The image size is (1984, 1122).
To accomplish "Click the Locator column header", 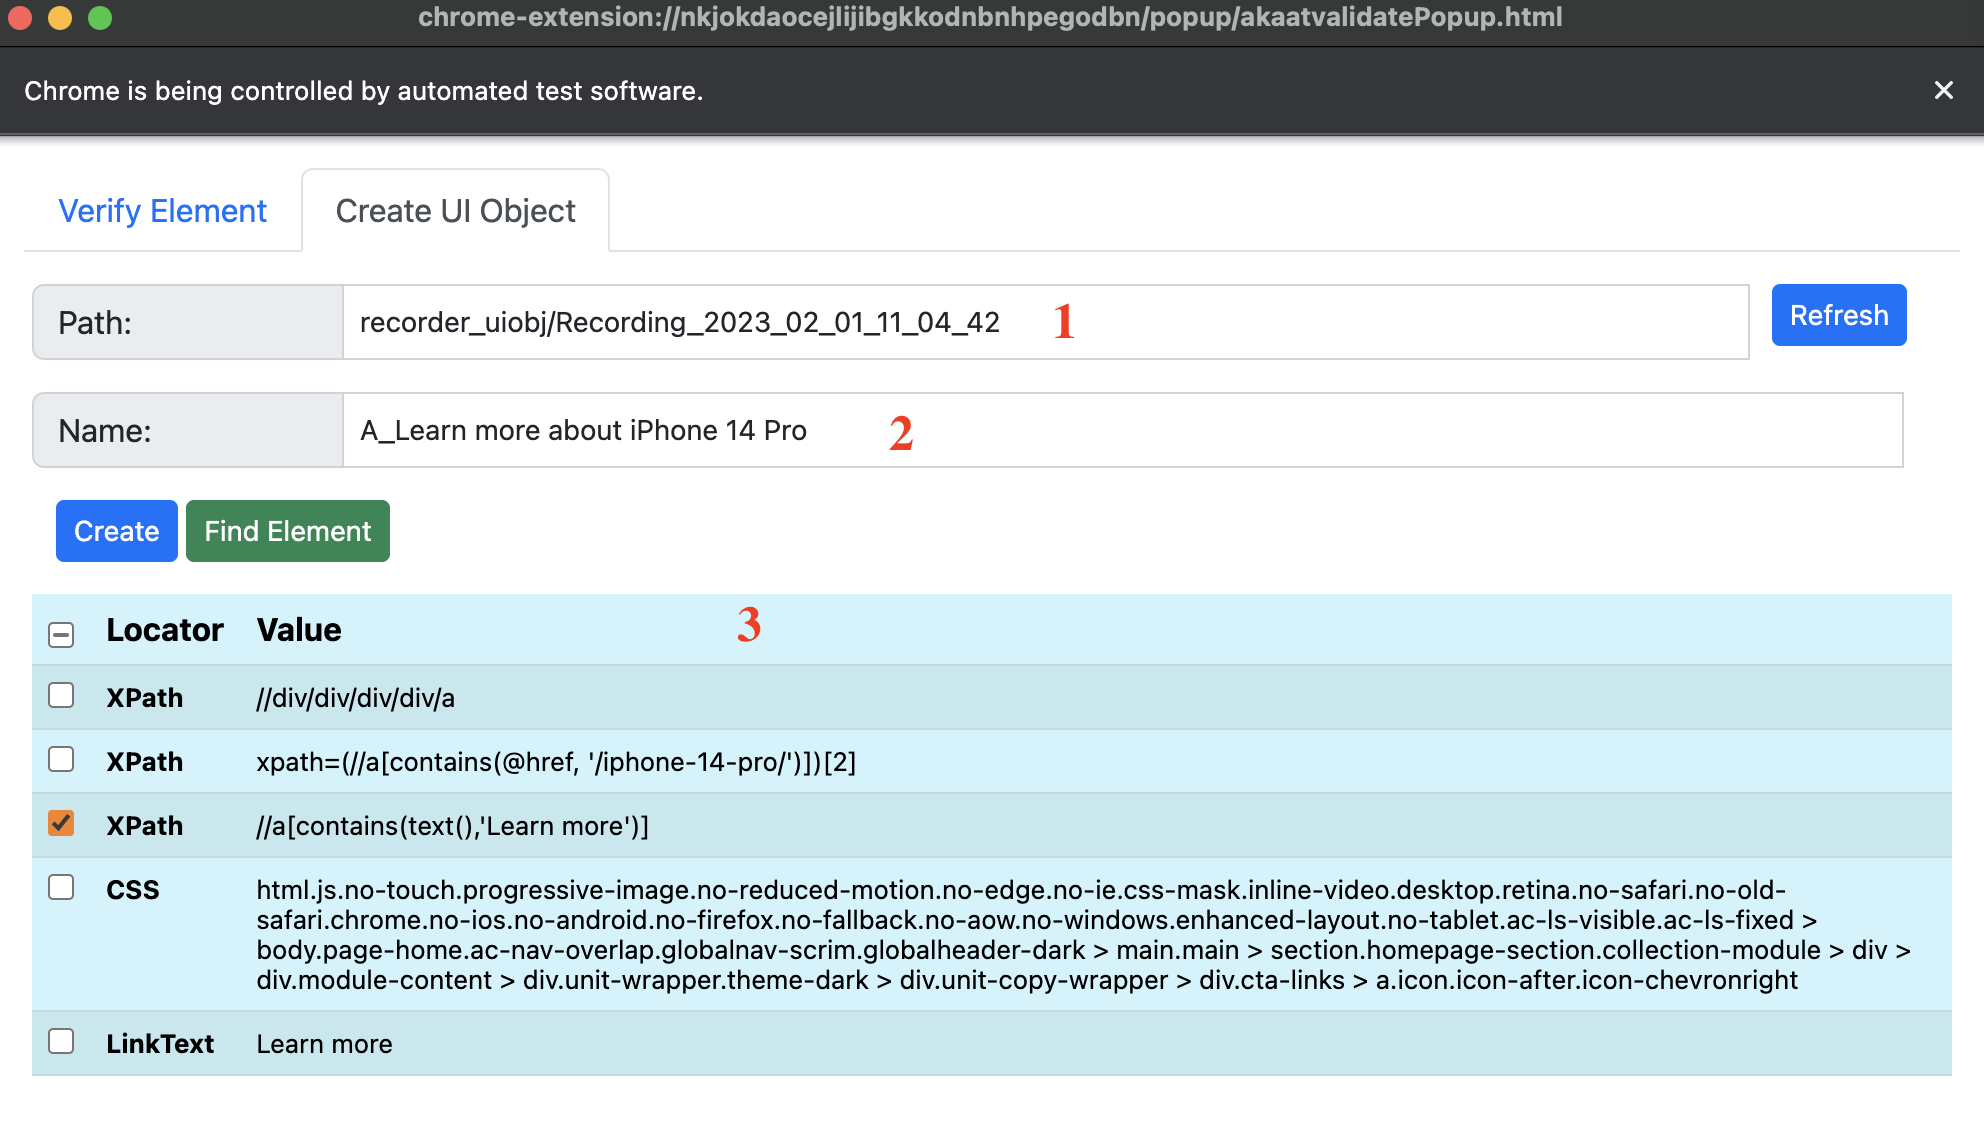I will pyautogui.click(x=165, y=630).
